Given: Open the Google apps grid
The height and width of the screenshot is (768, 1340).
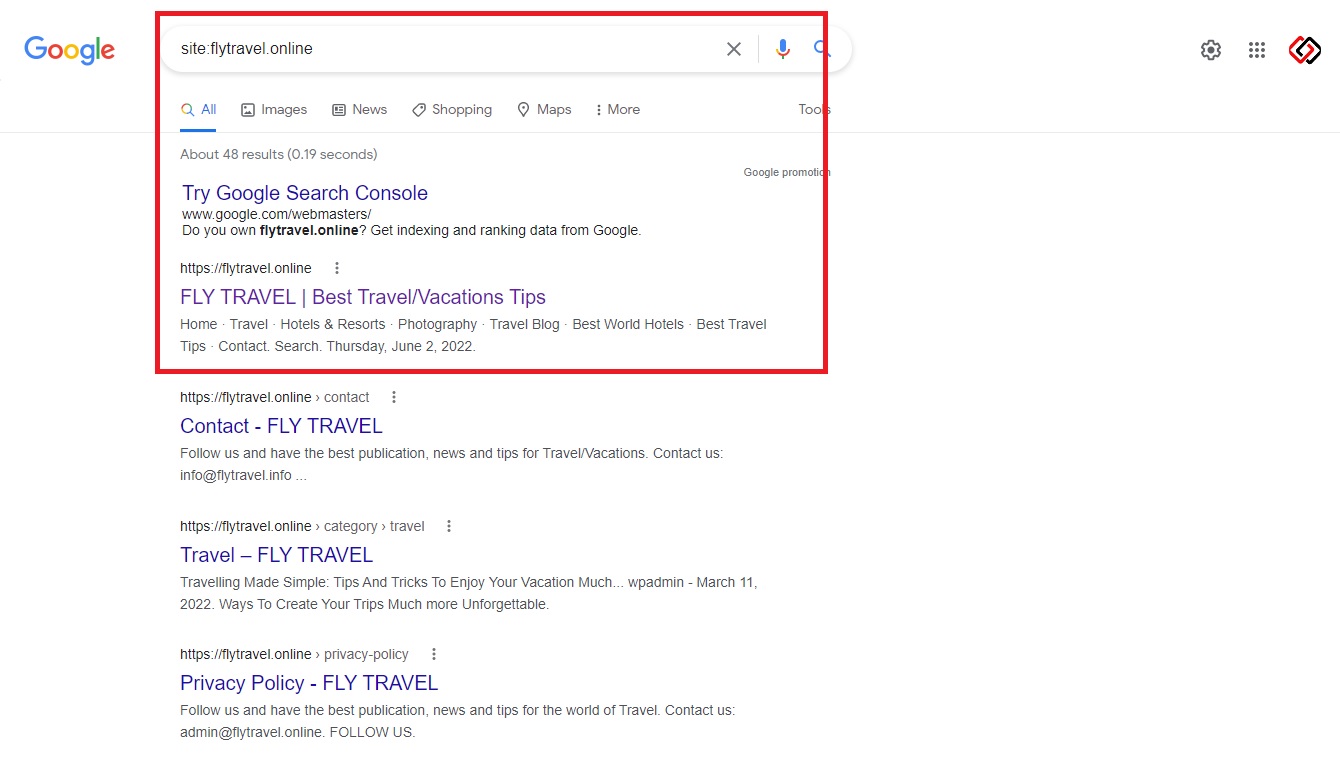Looking at the screenshot, I should click(x=1257, y=50).
